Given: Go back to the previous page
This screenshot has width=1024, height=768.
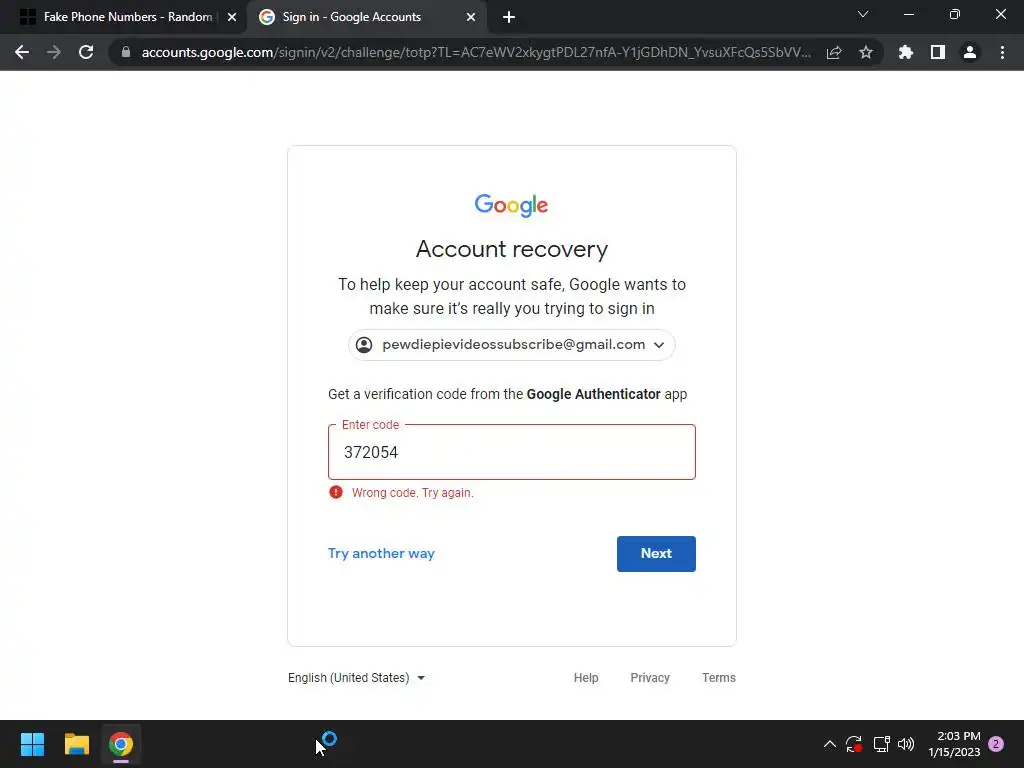Looking at the screenshot, I should coord(22,52).
